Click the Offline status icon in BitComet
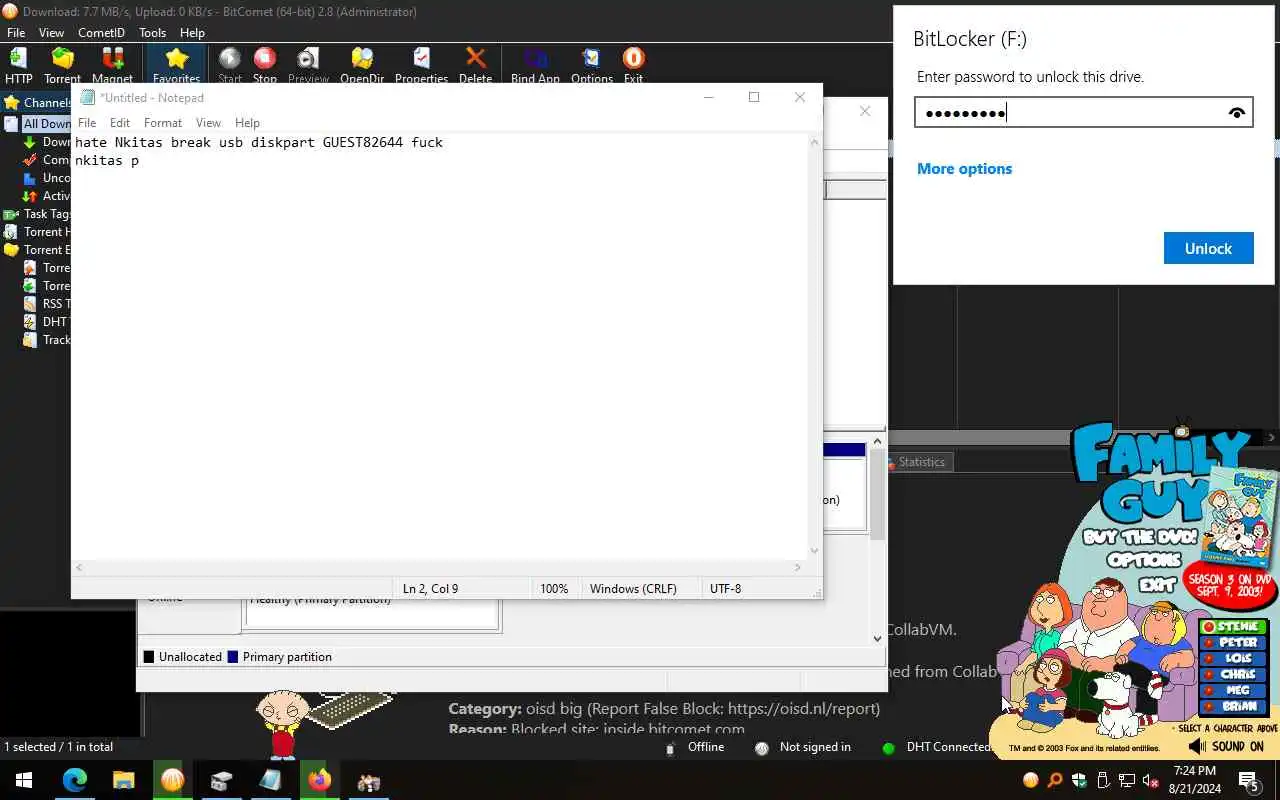Viewport: 1280px width, 800px height. [670, 748]
